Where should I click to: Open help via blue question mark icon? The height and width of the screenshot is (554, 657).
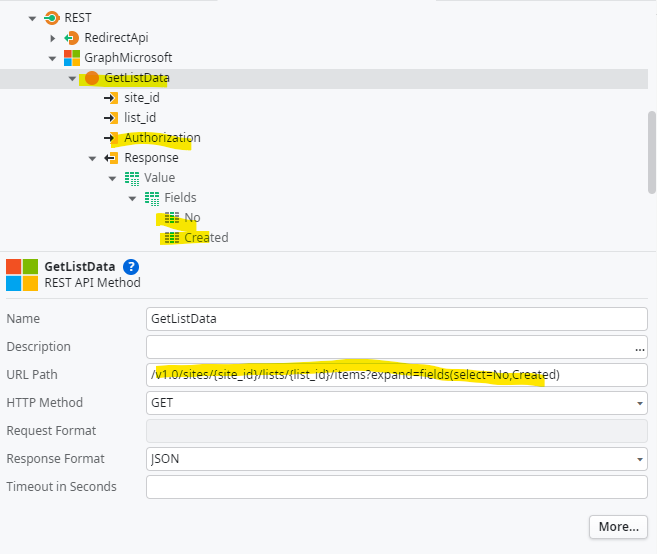131,267
